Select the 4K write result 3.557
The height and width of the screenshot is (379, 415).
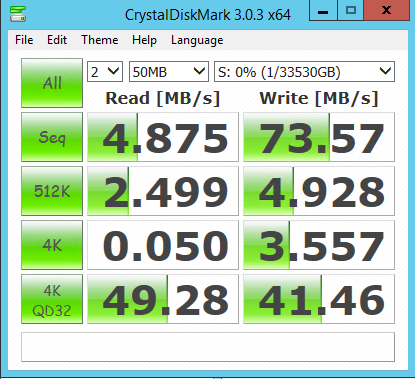(x=319, y=245)
